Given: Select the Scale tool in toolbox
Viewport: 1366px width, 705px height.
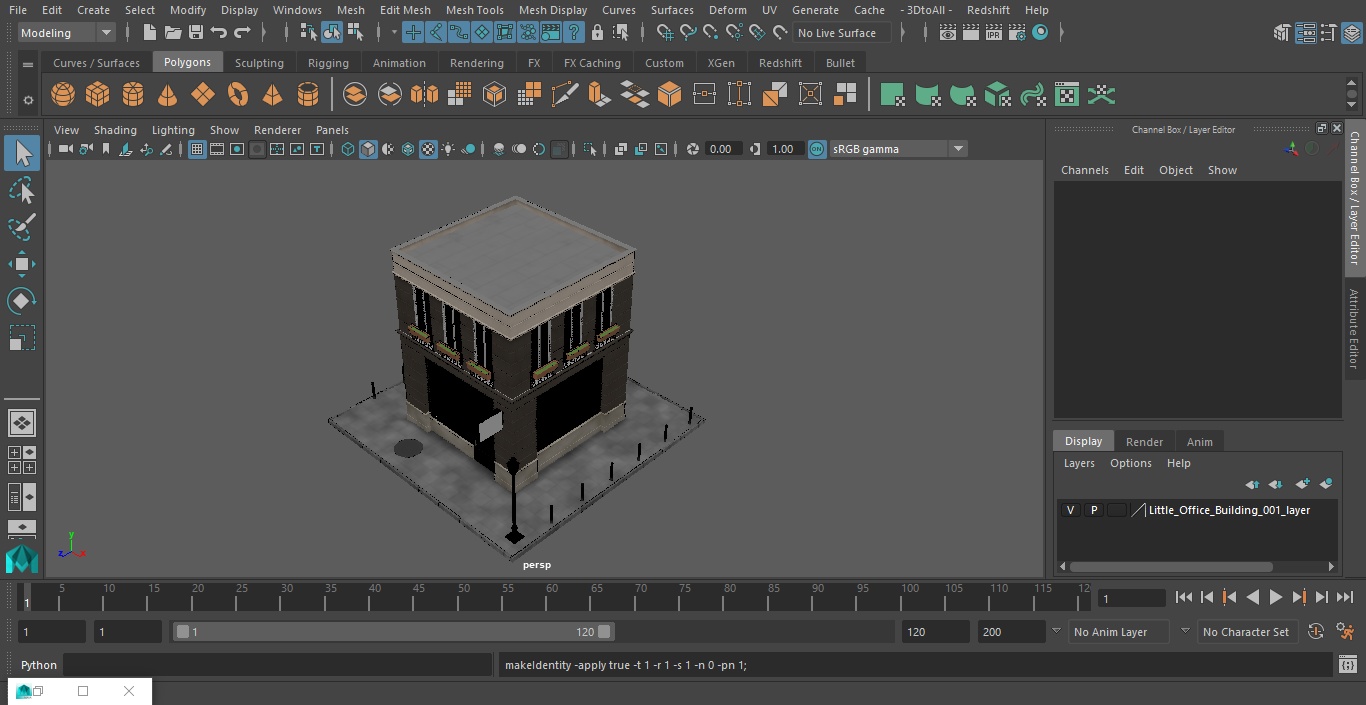Looking at the screenshot, I should click(x=22, y=338).
